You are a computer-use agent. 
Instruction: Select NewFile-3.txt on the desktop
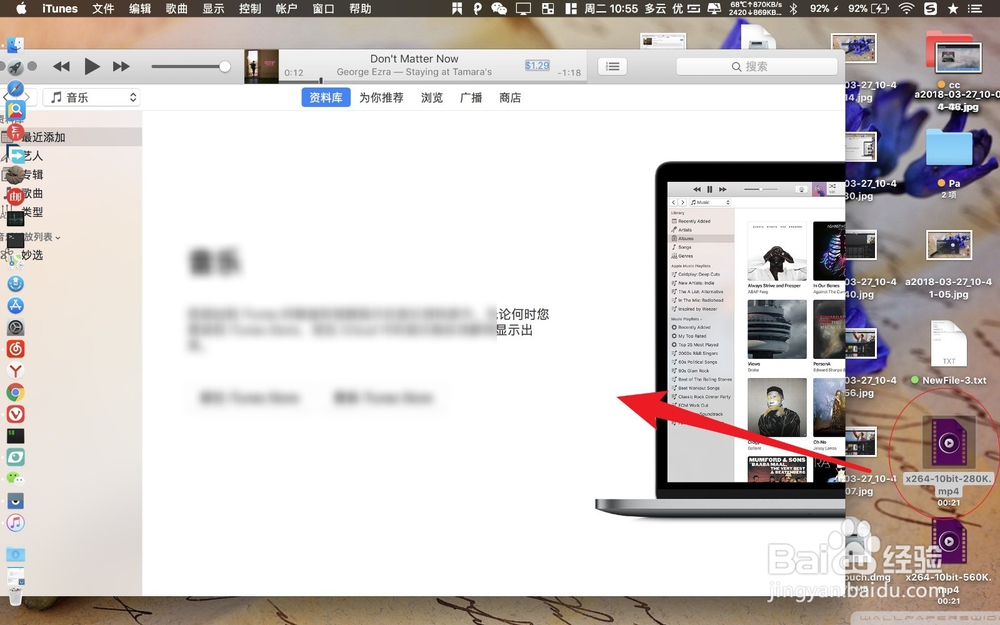click(x=948, y=344)
